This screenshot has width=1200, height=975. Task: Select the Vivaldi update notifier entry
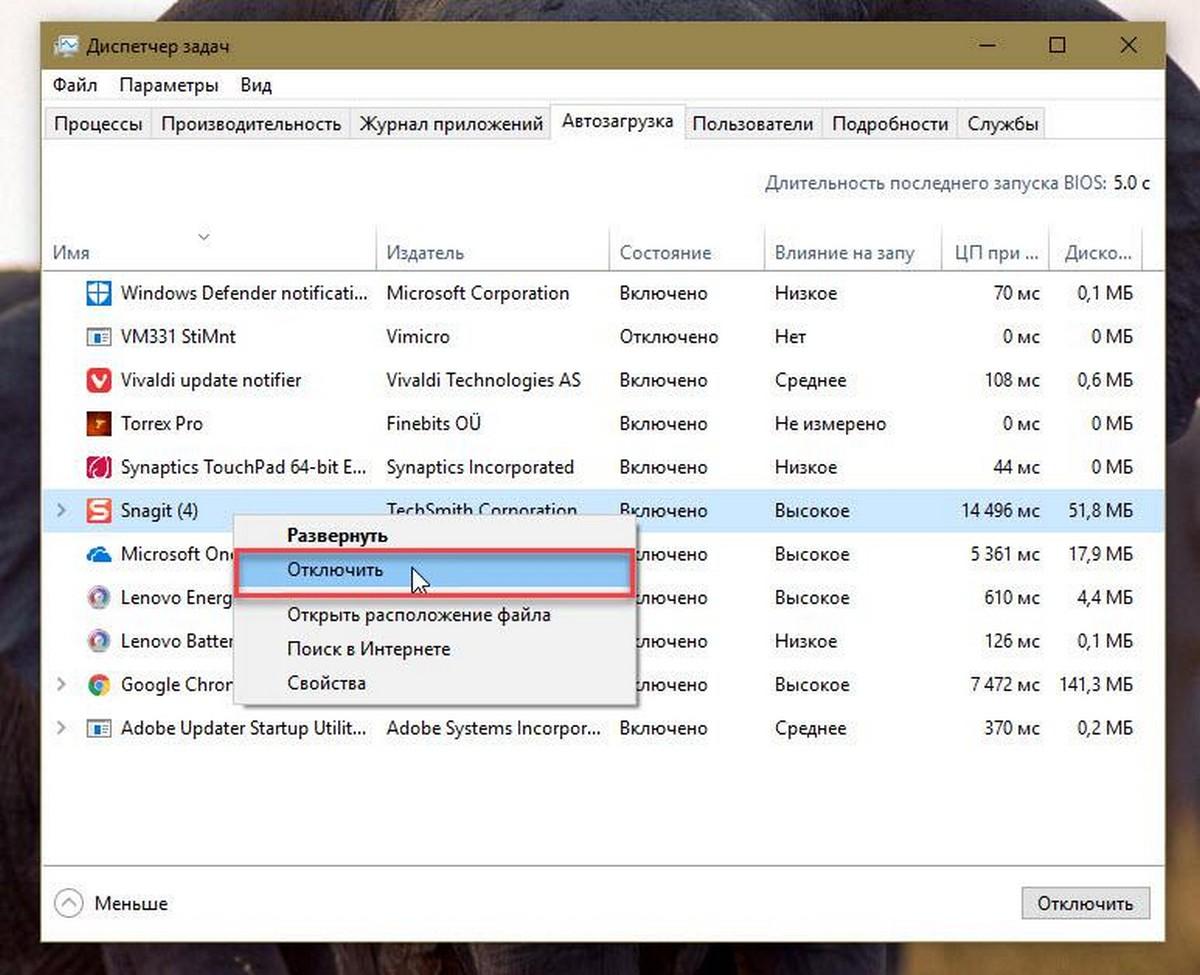[211, 380]
